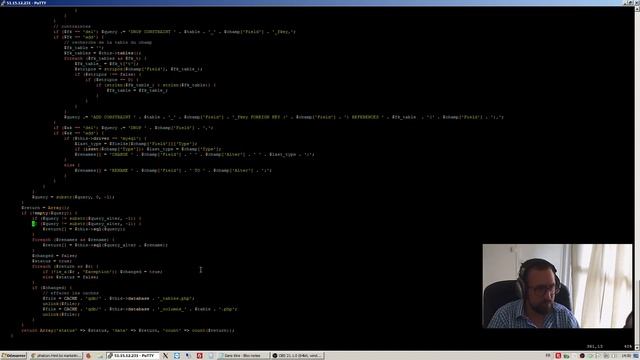Click the Start button on the taskbar
The width and height of the screenshot is (640, 360).
click(x=13, y=356)
